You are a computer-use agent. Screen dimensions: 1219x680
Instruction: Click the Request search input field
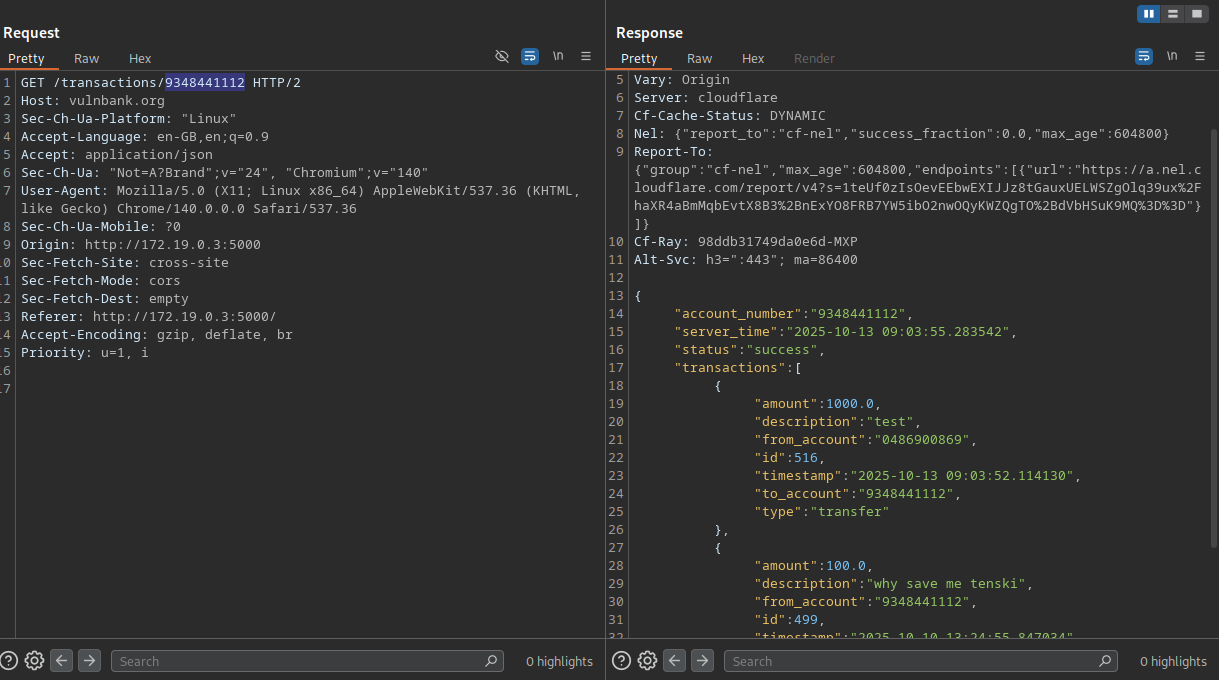300,661
